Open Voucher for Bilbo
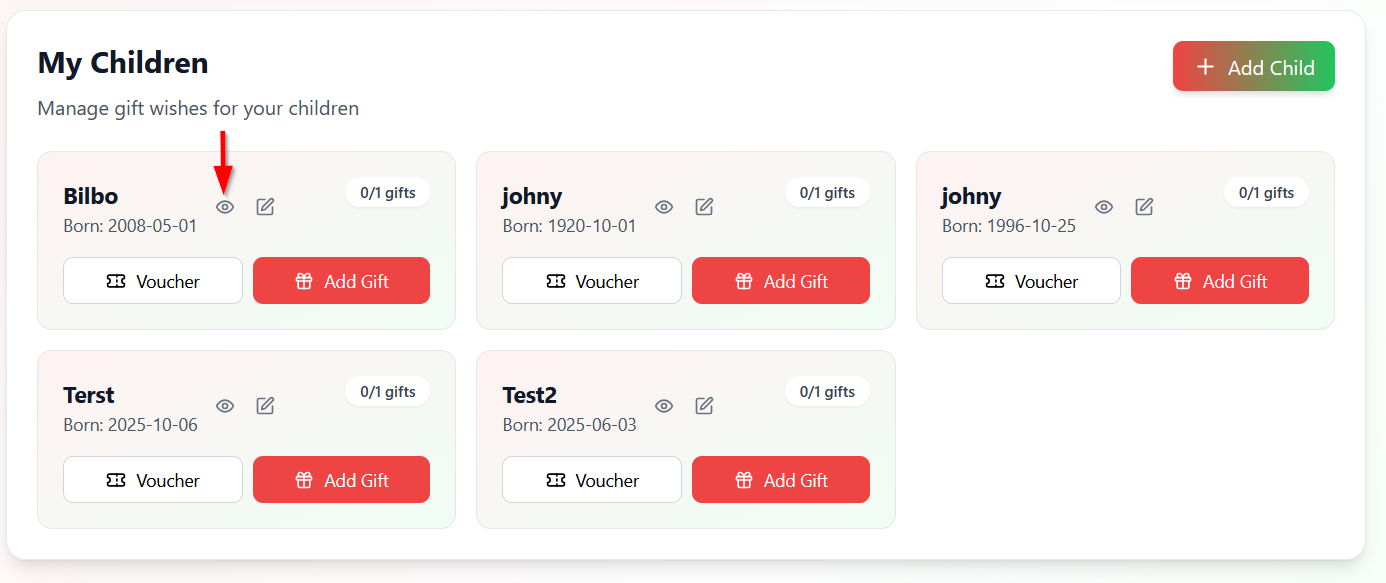 (x=153, y=281)
